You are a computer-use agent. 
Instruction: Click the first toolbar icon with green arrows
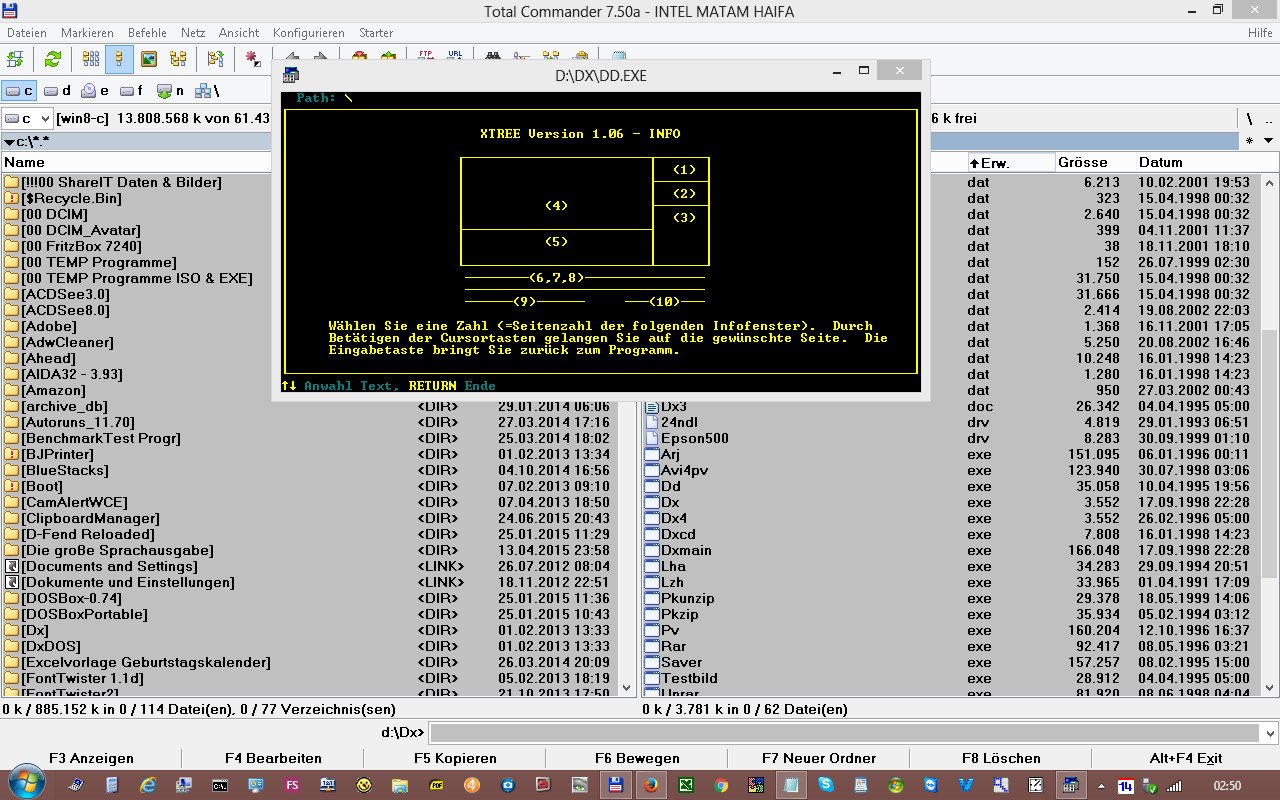(x=16, y=59)
